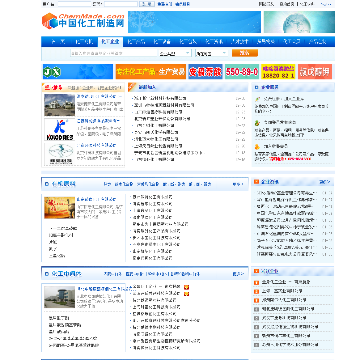Screen dimensions: 360x360
Task: Select the leftmost tab in blue navigation bar
Action: point(58,42)
